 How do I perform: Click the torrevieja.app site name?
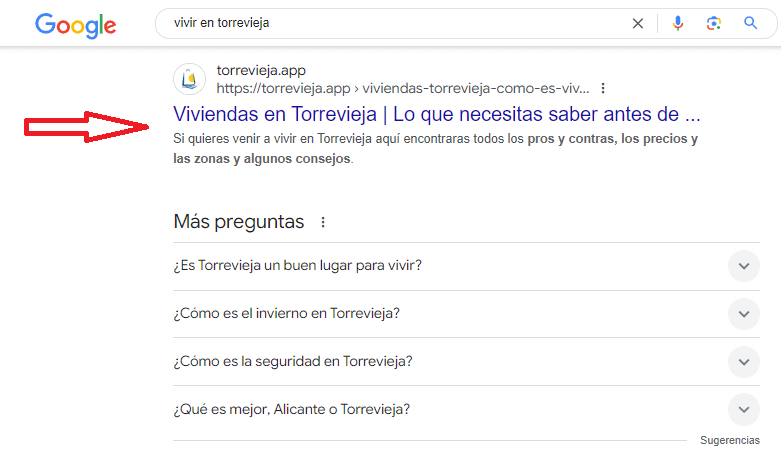[261, 71]
